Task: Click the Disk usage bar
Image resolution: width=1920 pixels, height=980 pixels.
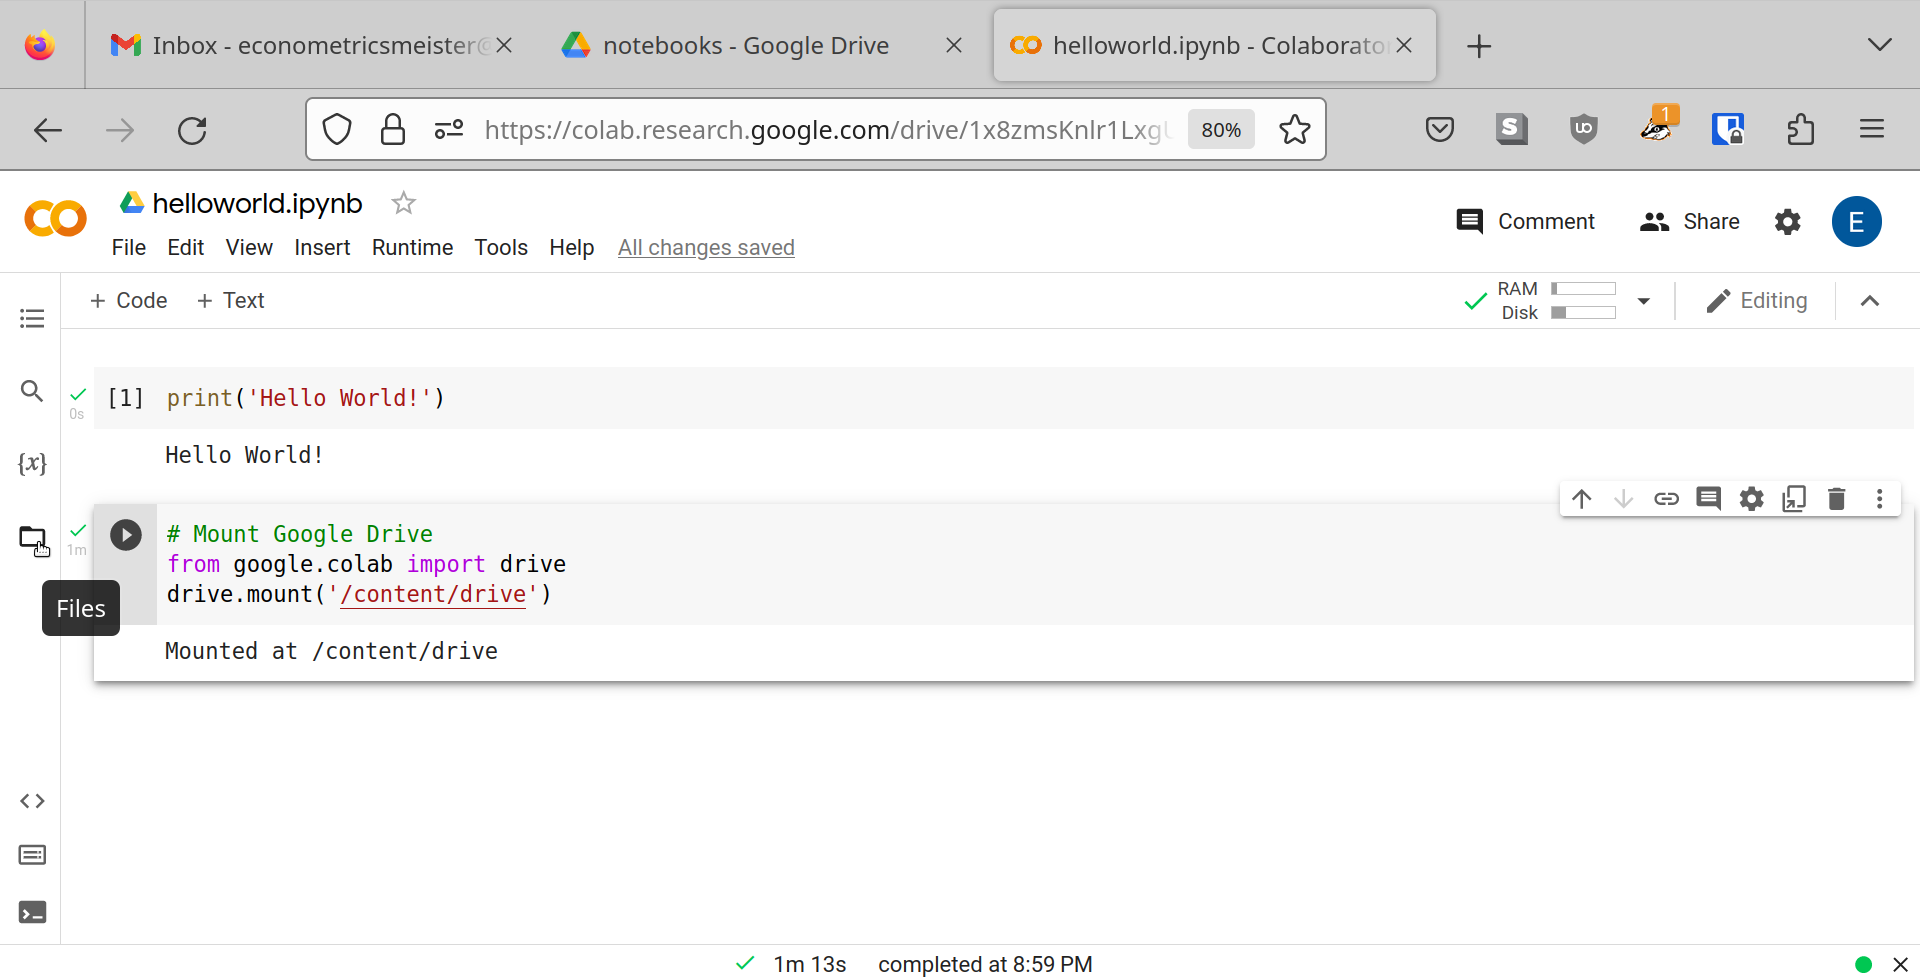Action: (1583, 313)
